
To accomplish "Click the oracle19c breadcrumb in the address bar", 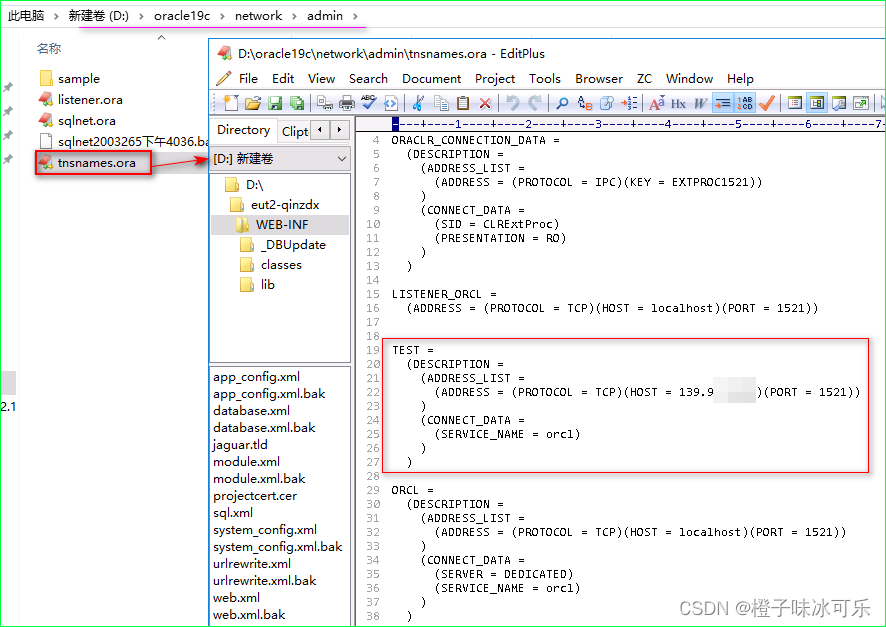I will tap(182, 16).
